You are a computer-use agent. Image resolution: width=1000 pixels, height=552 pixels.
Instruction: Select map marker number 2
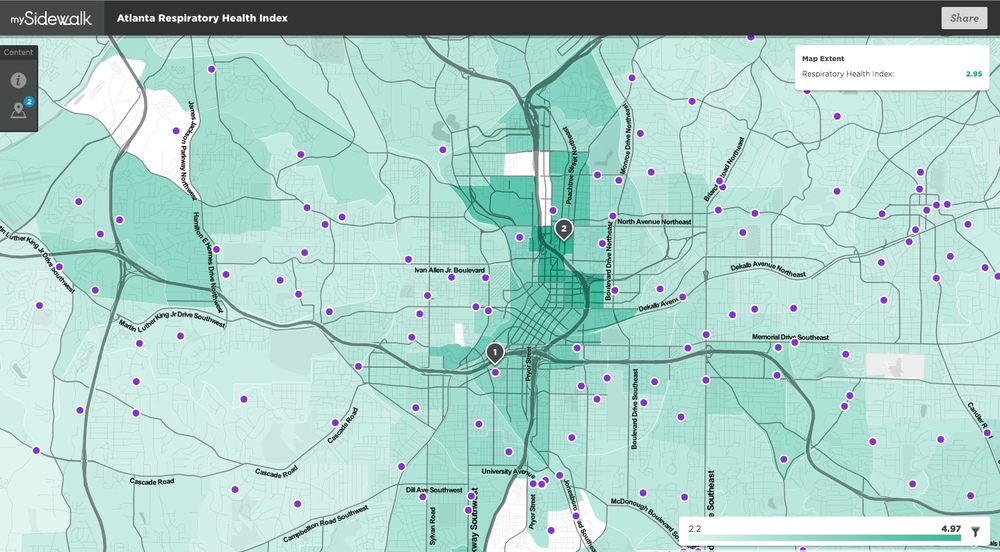point(564,230)
